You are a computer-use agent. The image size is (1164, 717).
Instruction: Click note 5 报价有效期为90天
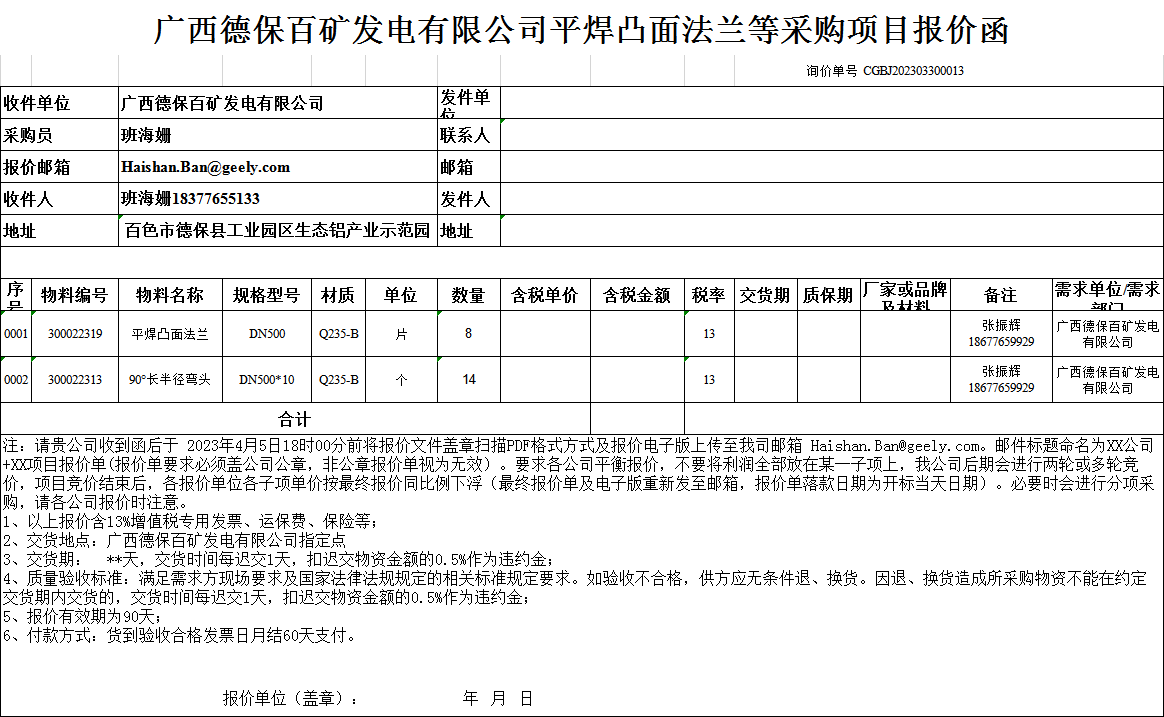(82, 617)
